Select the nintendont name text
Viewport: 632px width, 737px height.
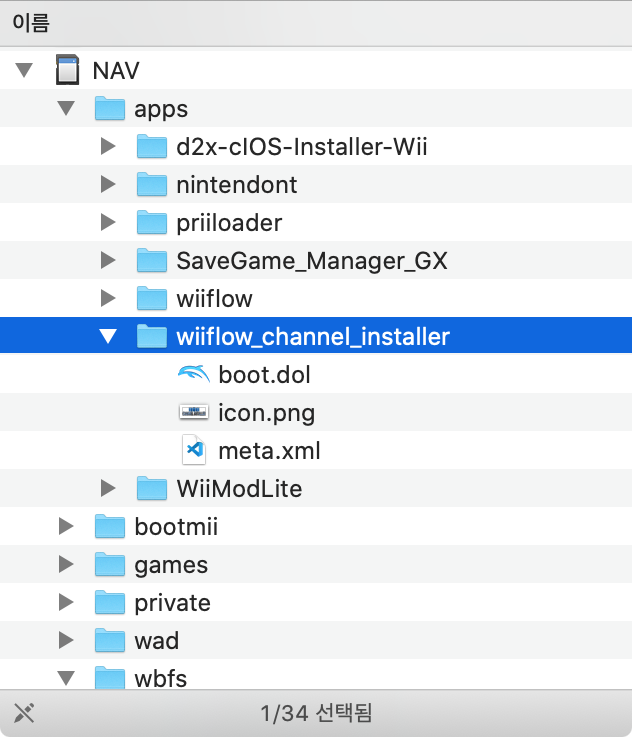237,185
